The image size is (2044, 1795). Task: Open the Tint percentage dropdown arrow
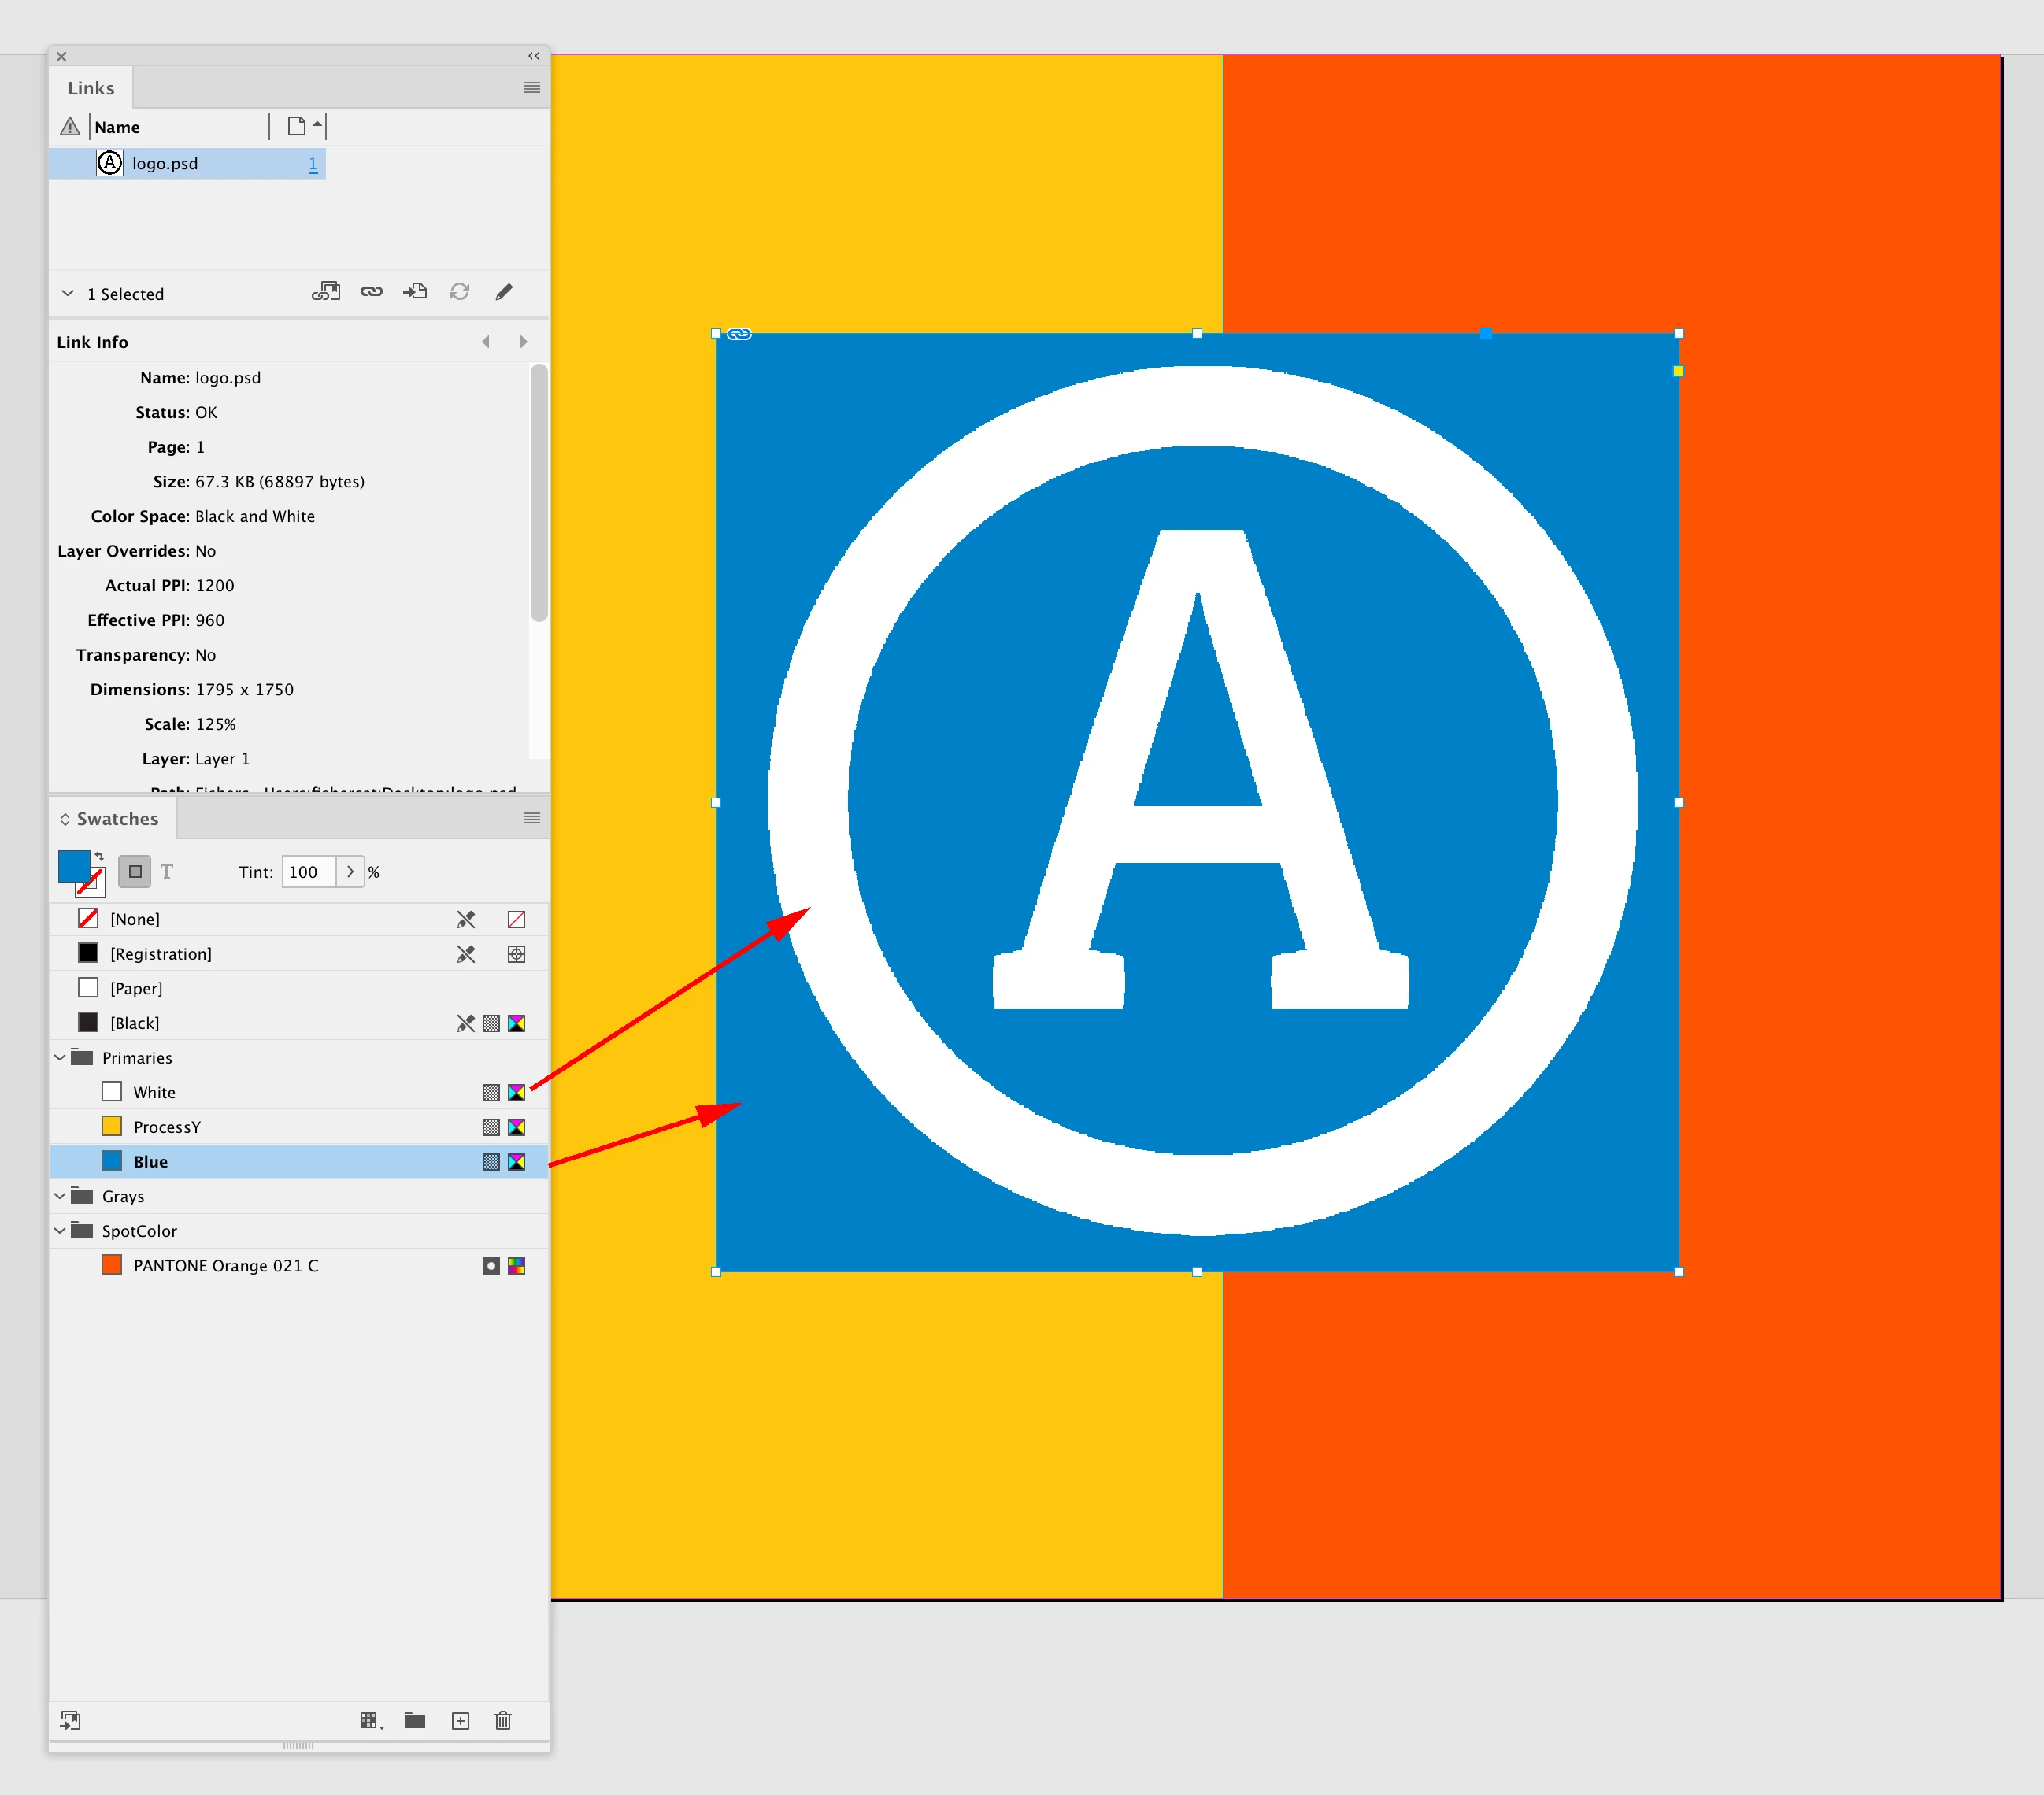coord(350,872)
